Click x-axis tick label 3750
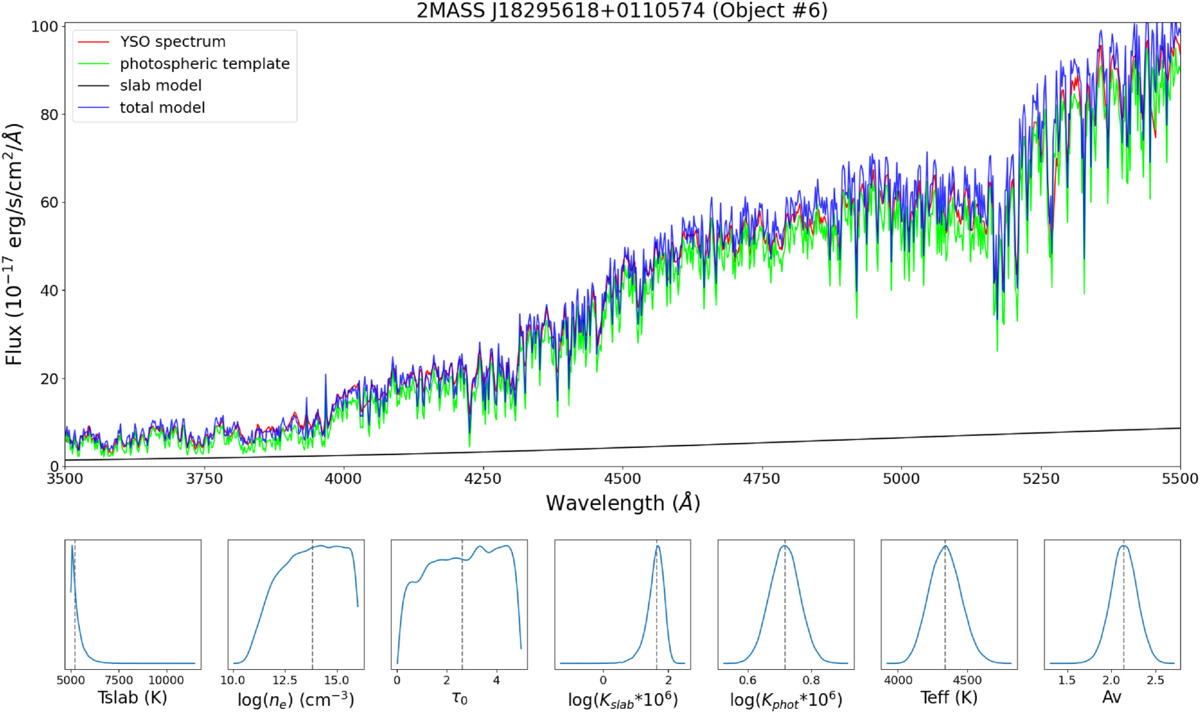Viewport: 1200px width, 713px height. [x=204, y=479]
